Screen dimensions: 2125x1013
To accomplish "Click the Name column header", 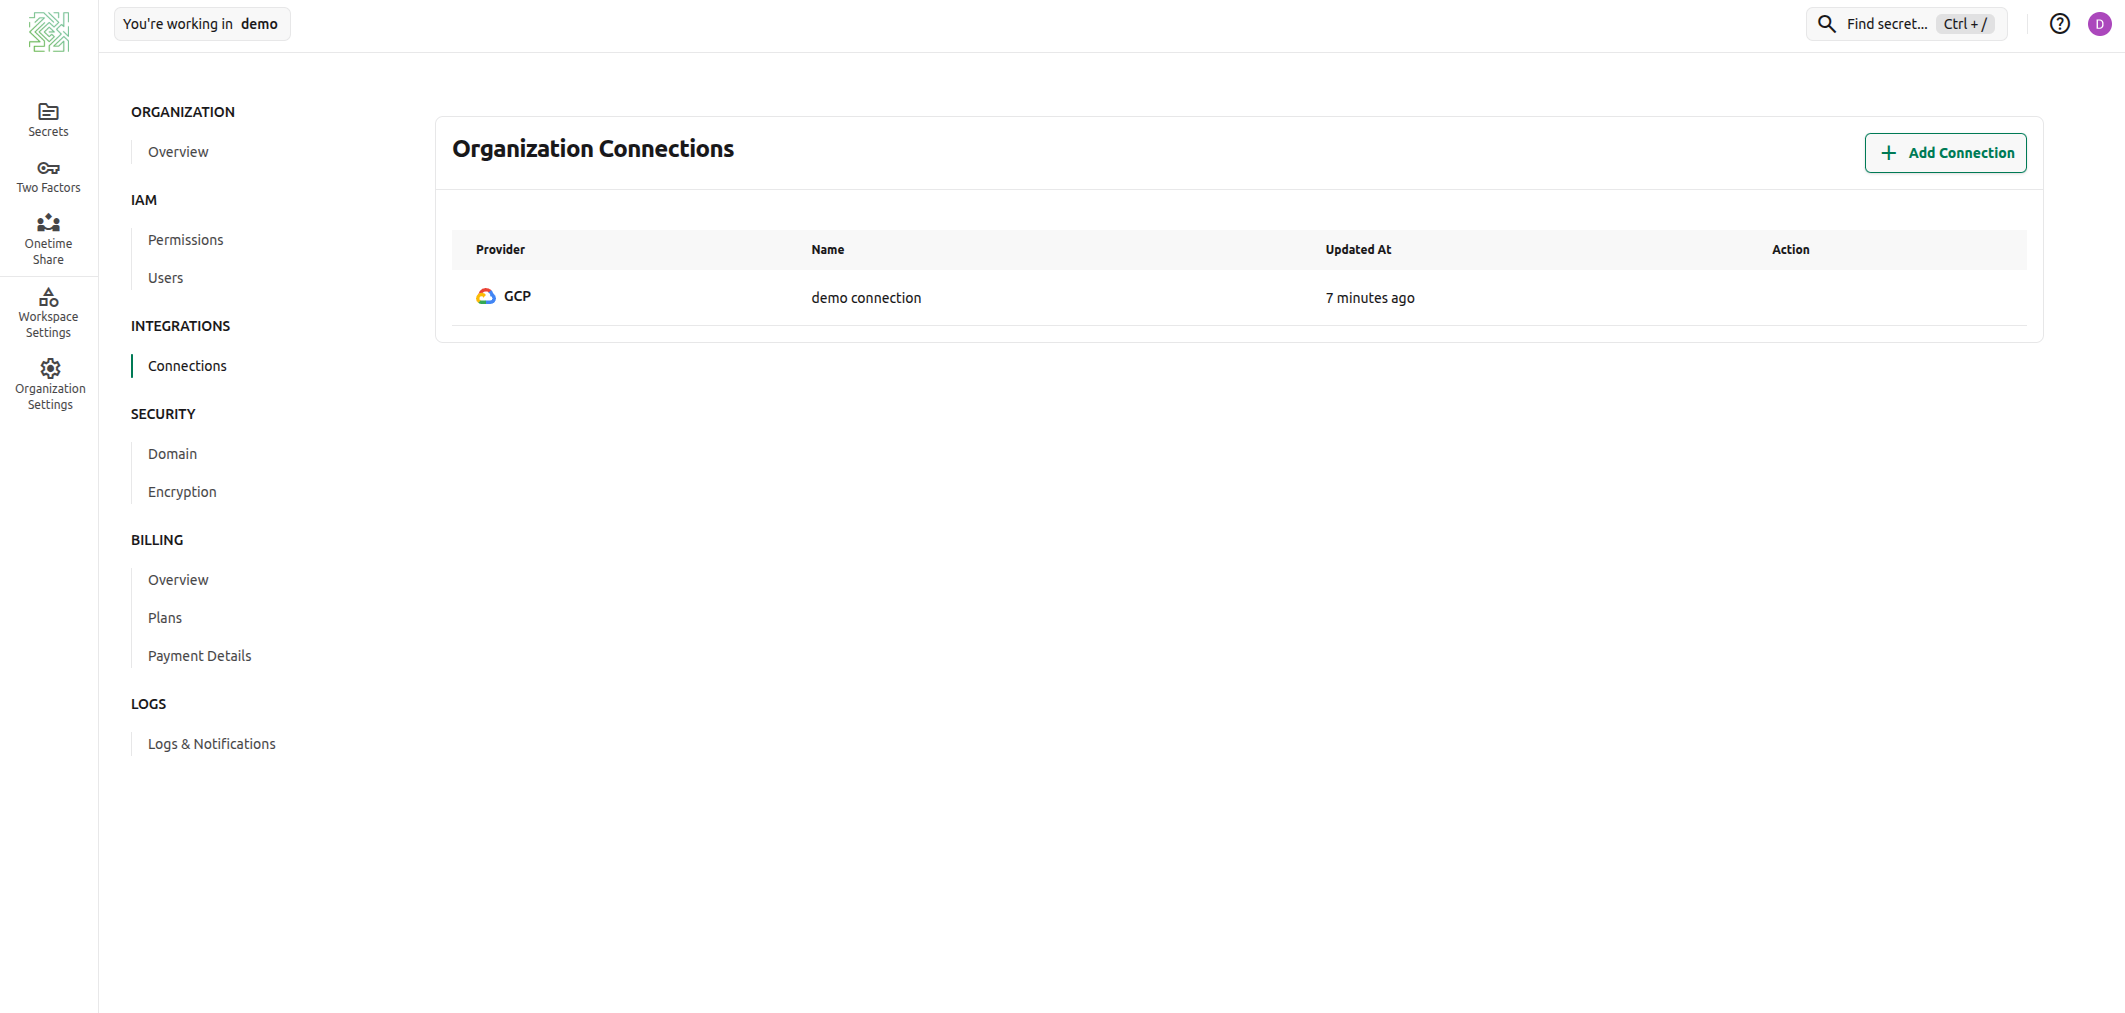I will pos(828,250).
